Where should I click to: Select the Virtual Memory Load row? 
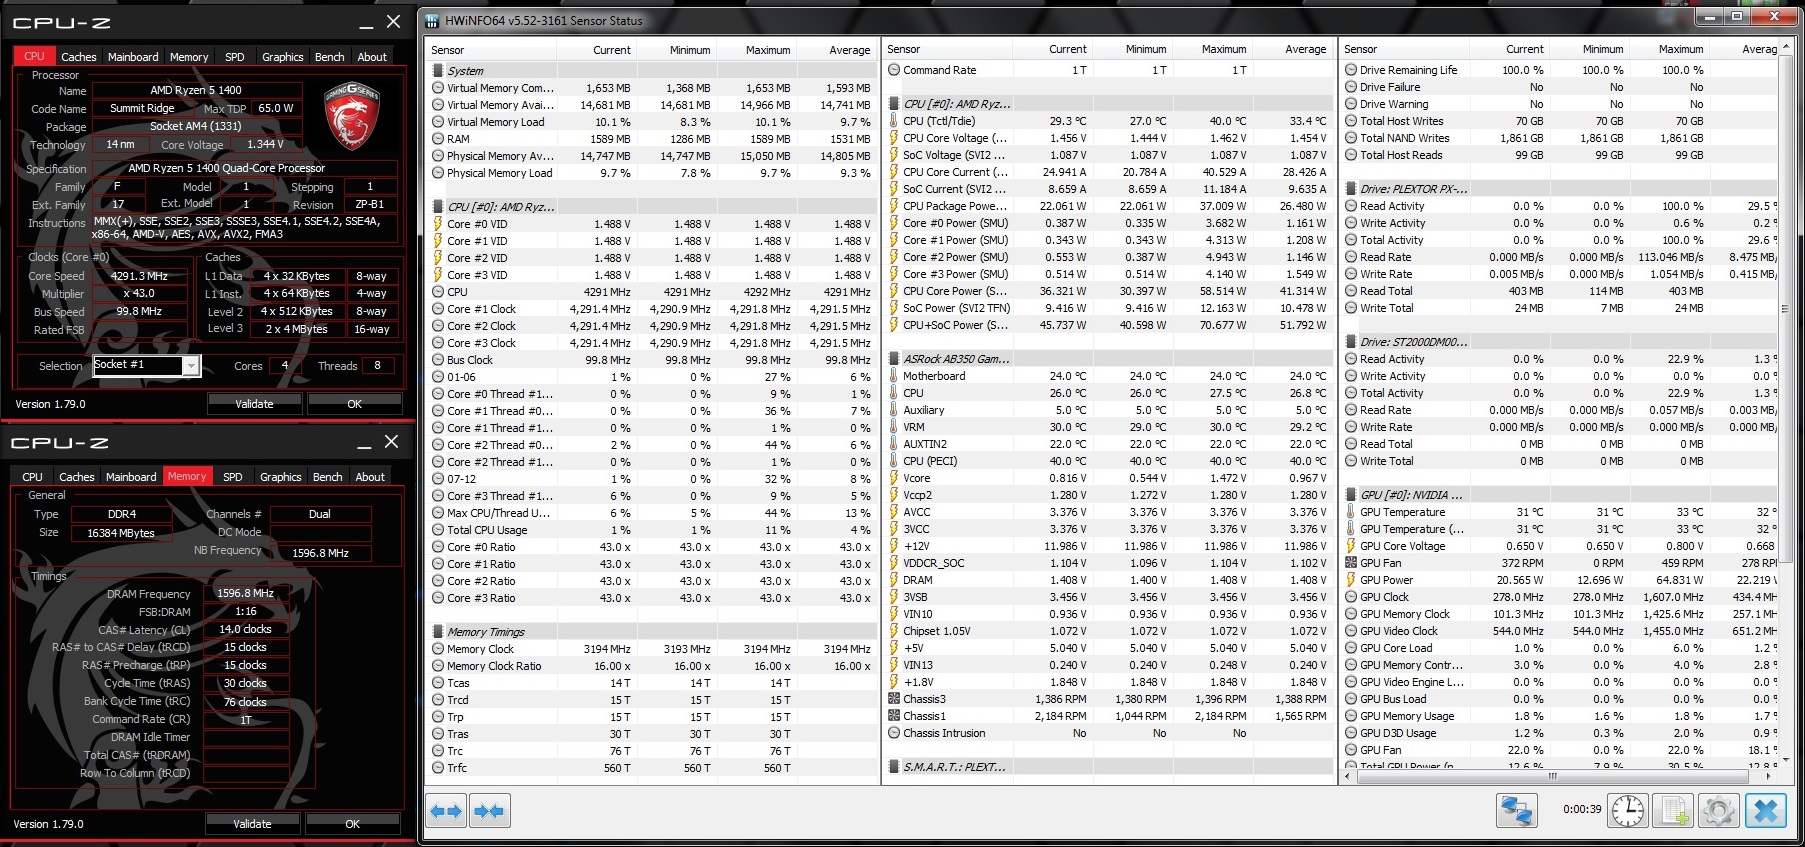tap(653, 122)
